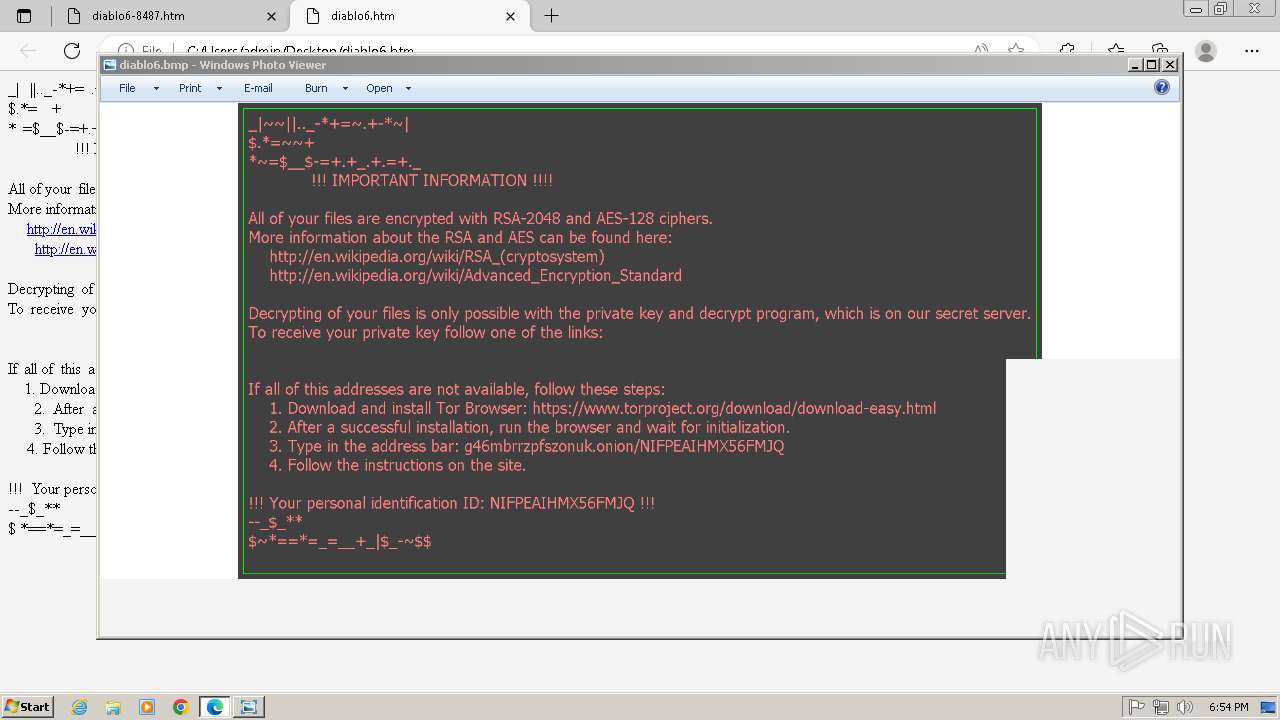Launch Google Chrome from taskbar
1280x720 pixels.
click(x=181, y=707)
